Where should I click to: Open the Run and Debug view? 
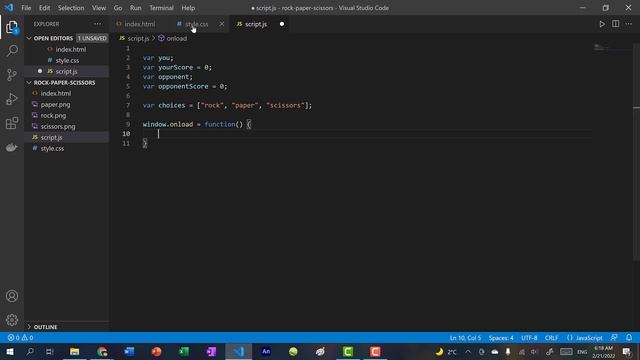coord(12,99)
